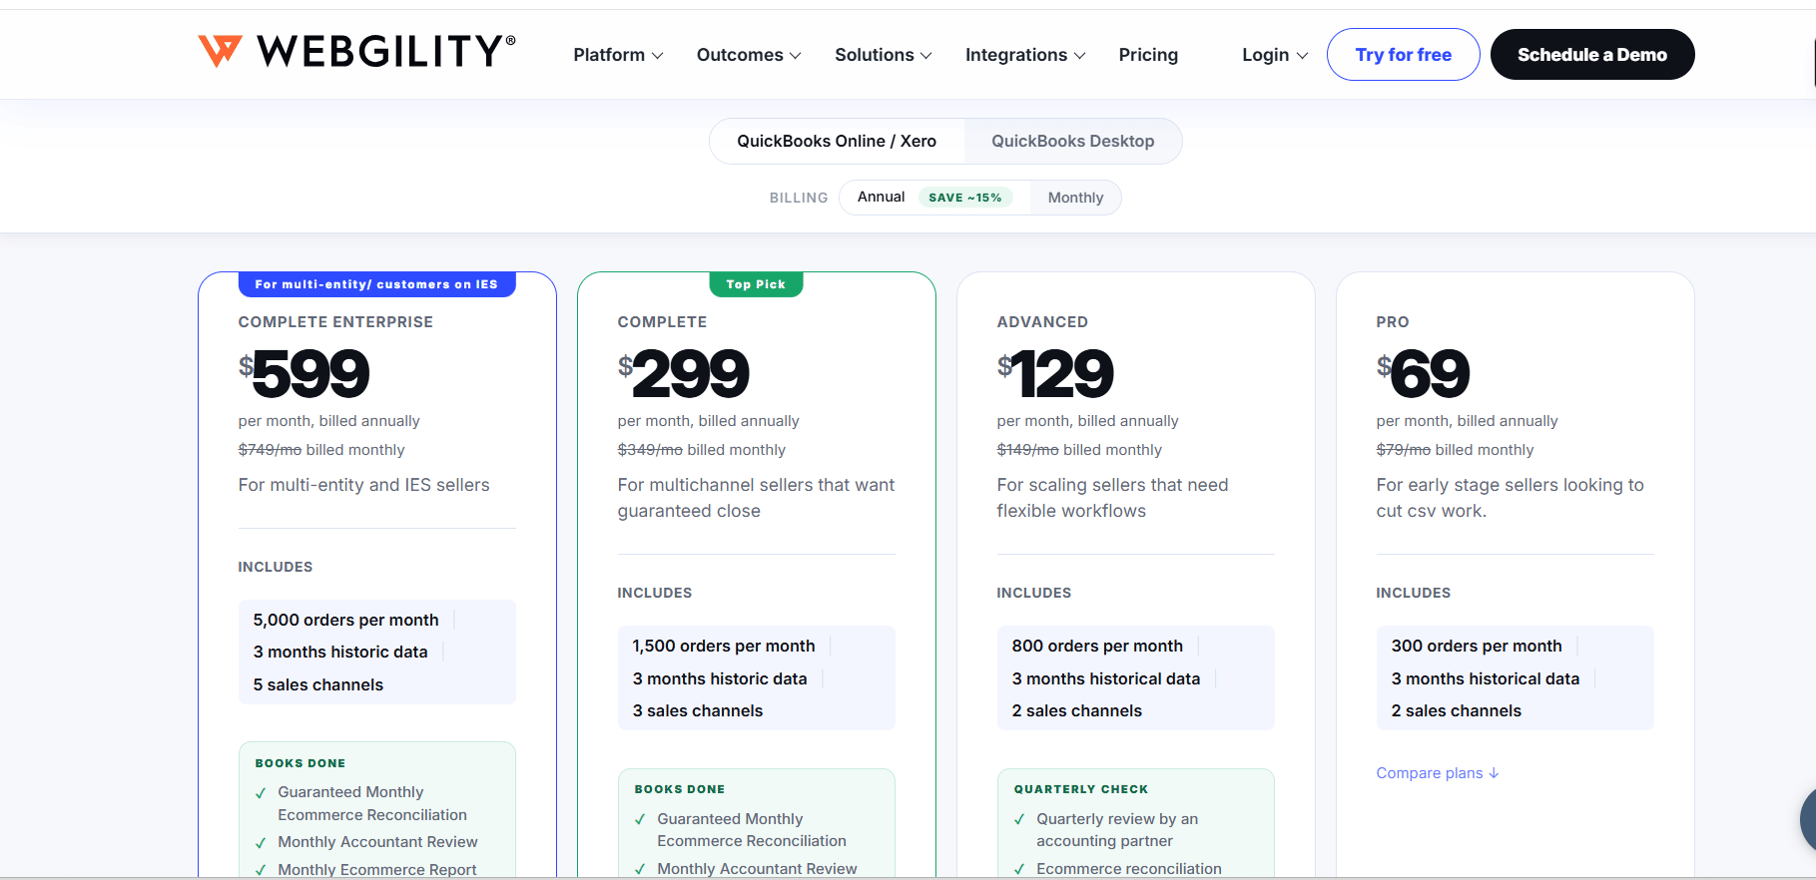Open the Outcomes dropdown

click(x=749, y=55)
